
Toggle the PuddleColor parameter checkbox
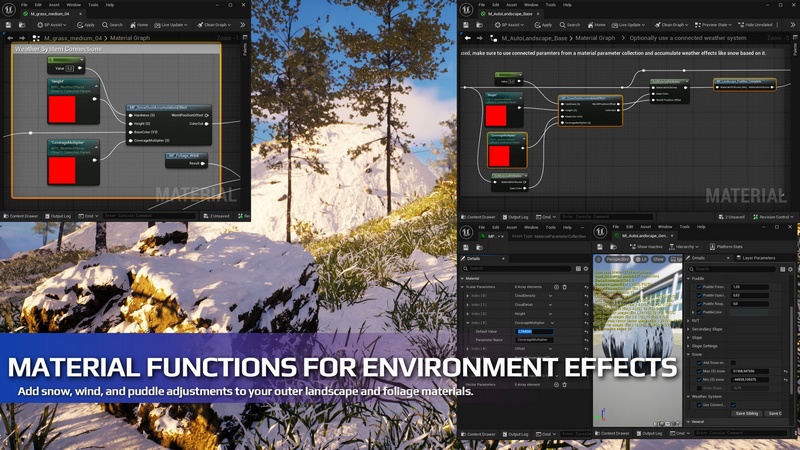[699, 311]
